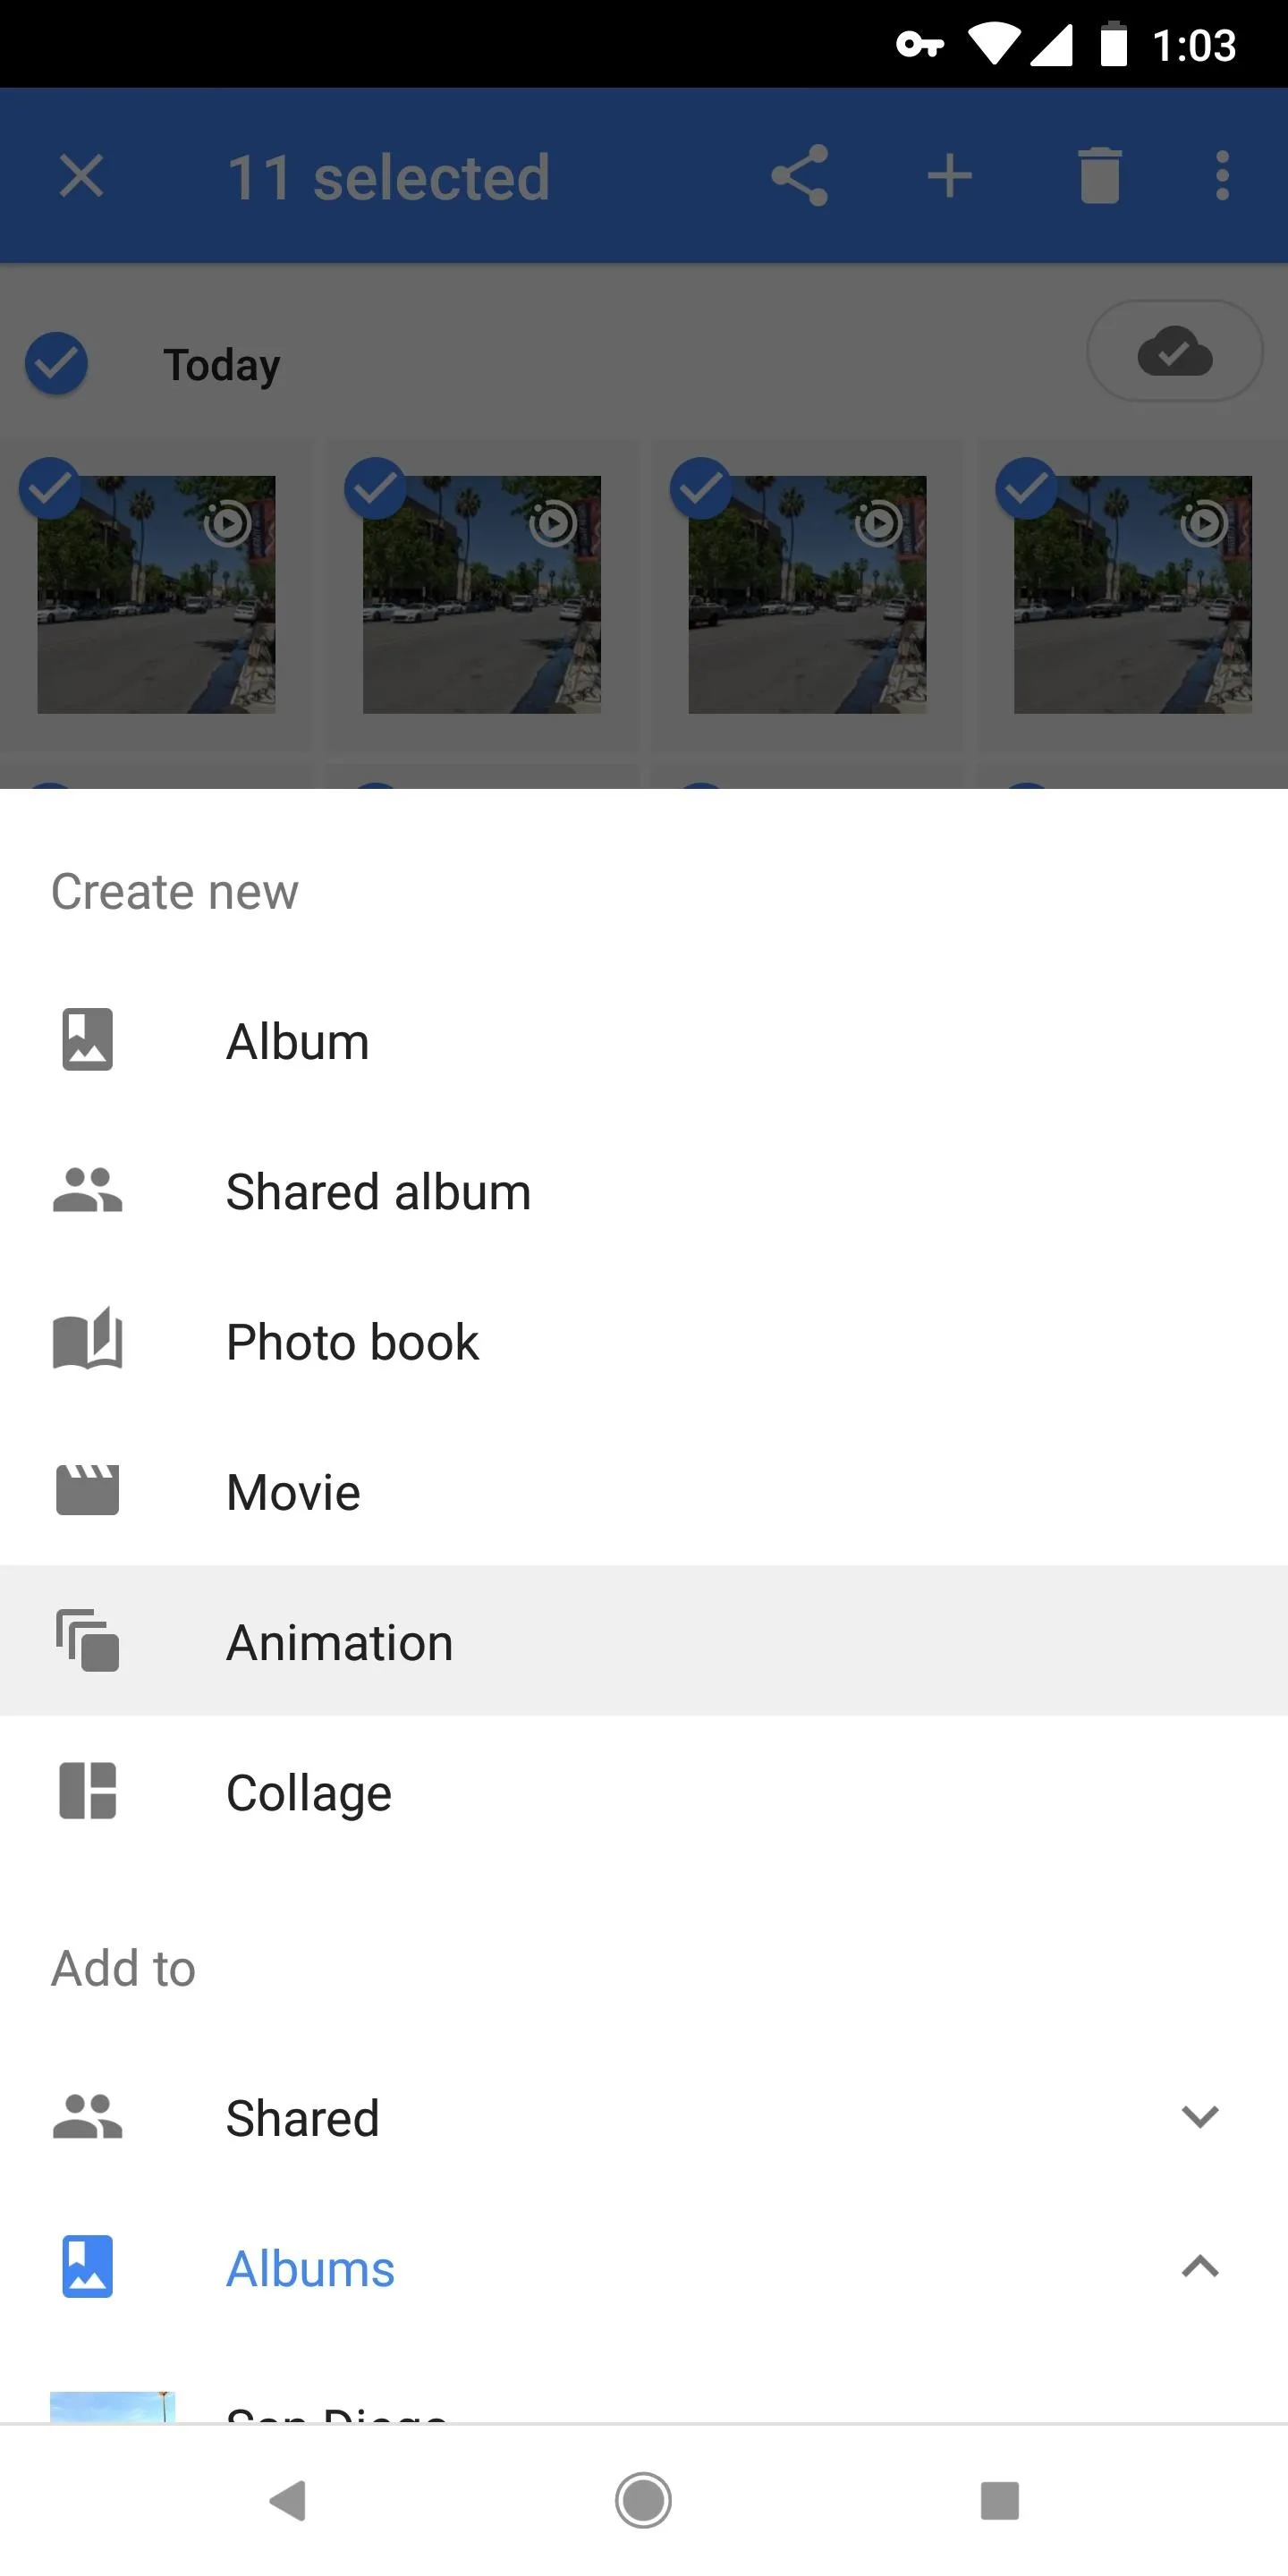Open the first street photo thumbnail
This screenshot has width=1288, height=2576.
point(156,595)
